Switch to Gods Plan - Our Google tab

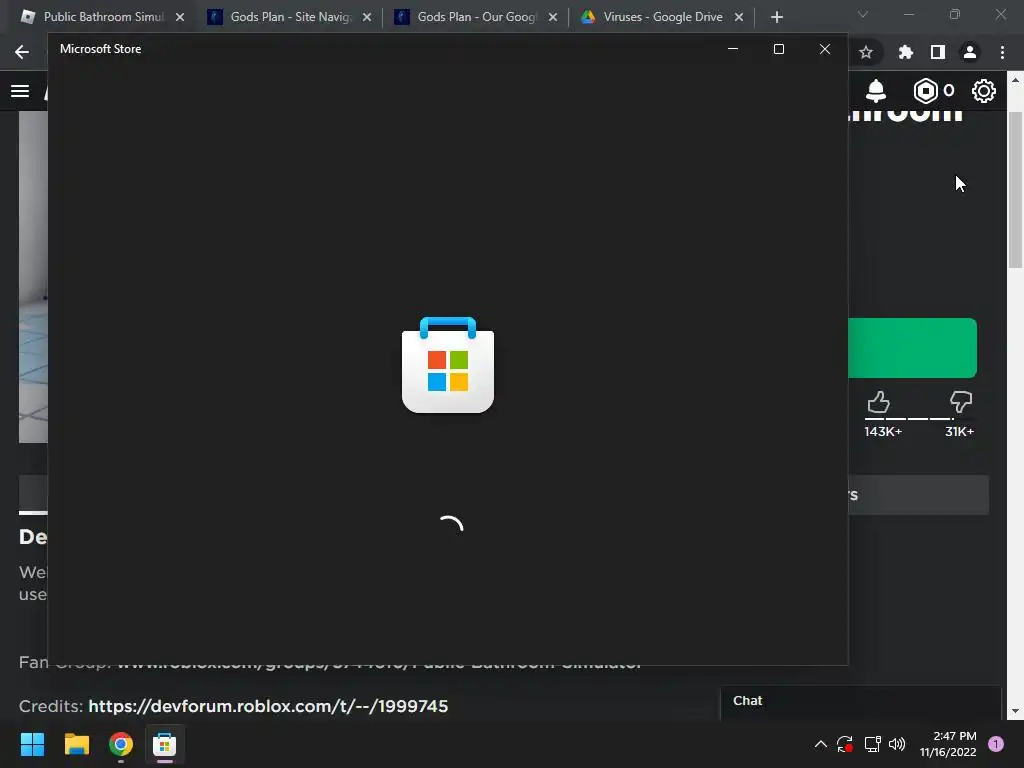point(476,17)
